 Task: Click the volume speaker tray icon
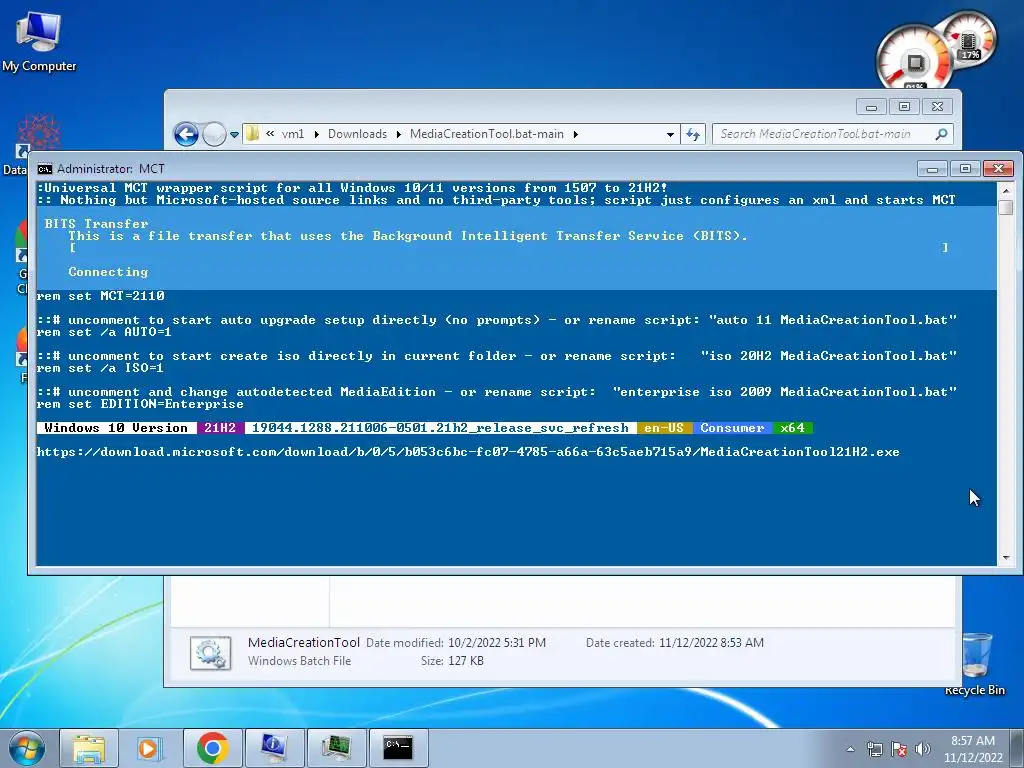pos(922,749)
